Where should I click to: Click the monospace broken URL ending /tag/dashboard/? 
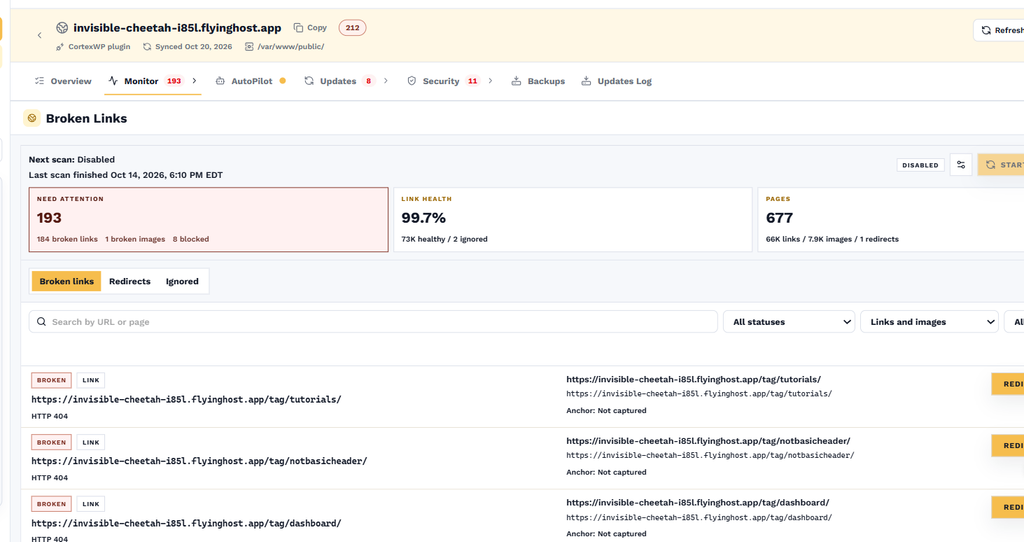[186, 523]
